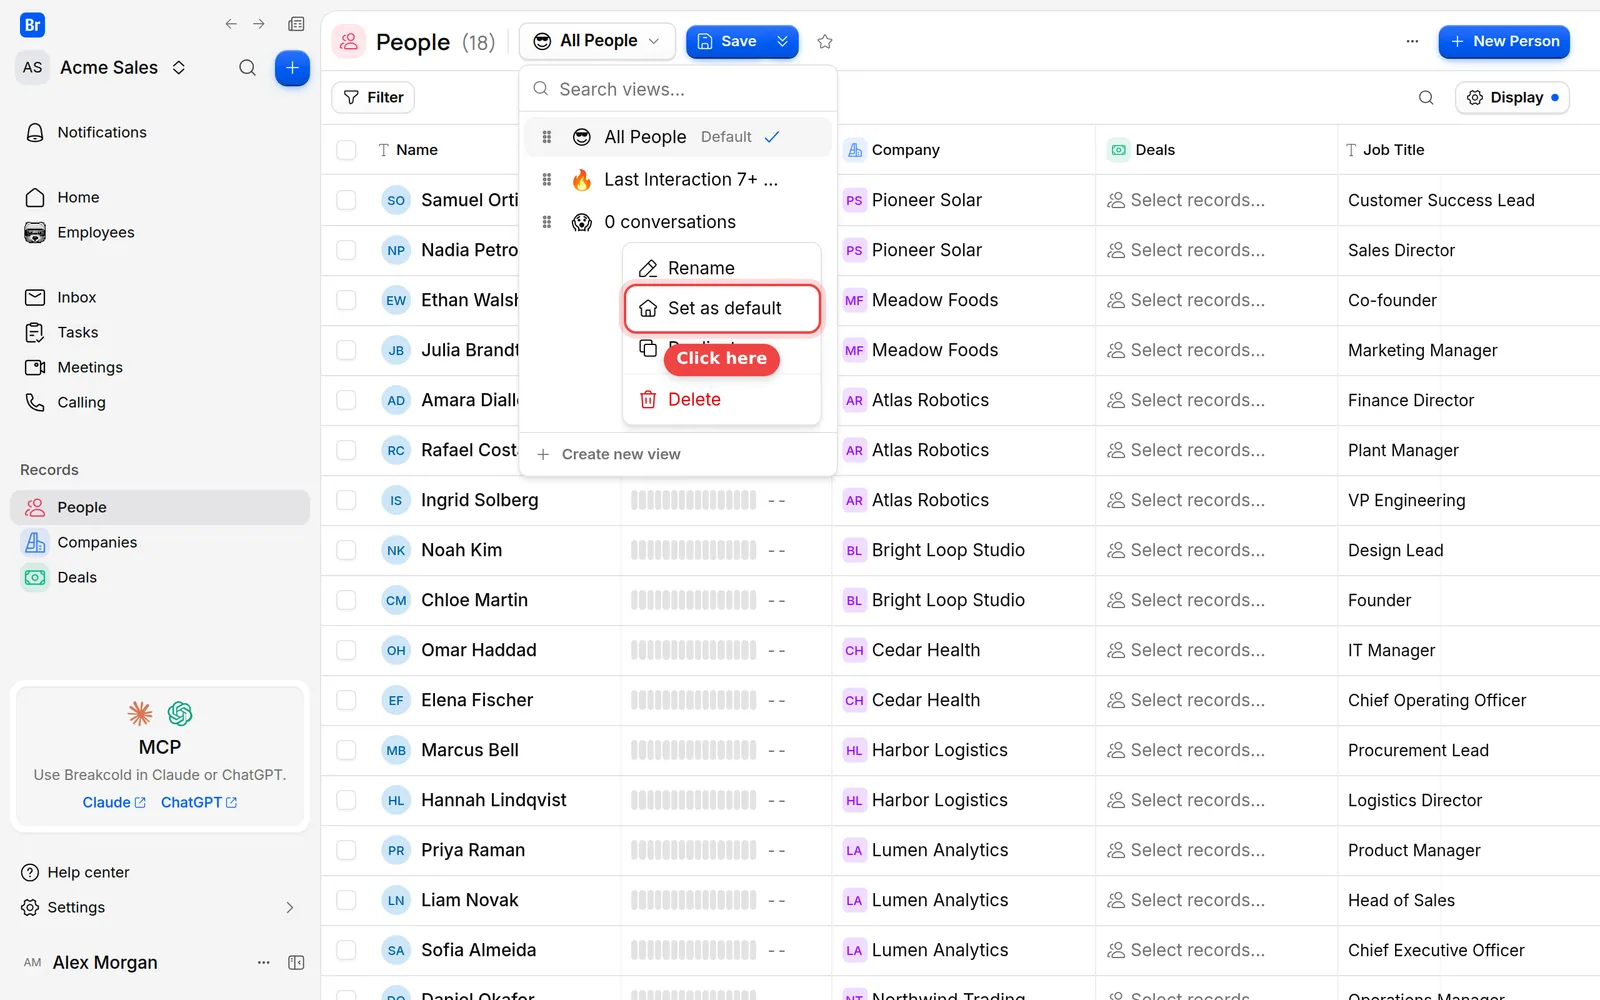Image resolution: width=1600 pixels, height=1000 pixels.
Task: Open the three-dots menu near New Person
Action: click(x=1412, y=41)
